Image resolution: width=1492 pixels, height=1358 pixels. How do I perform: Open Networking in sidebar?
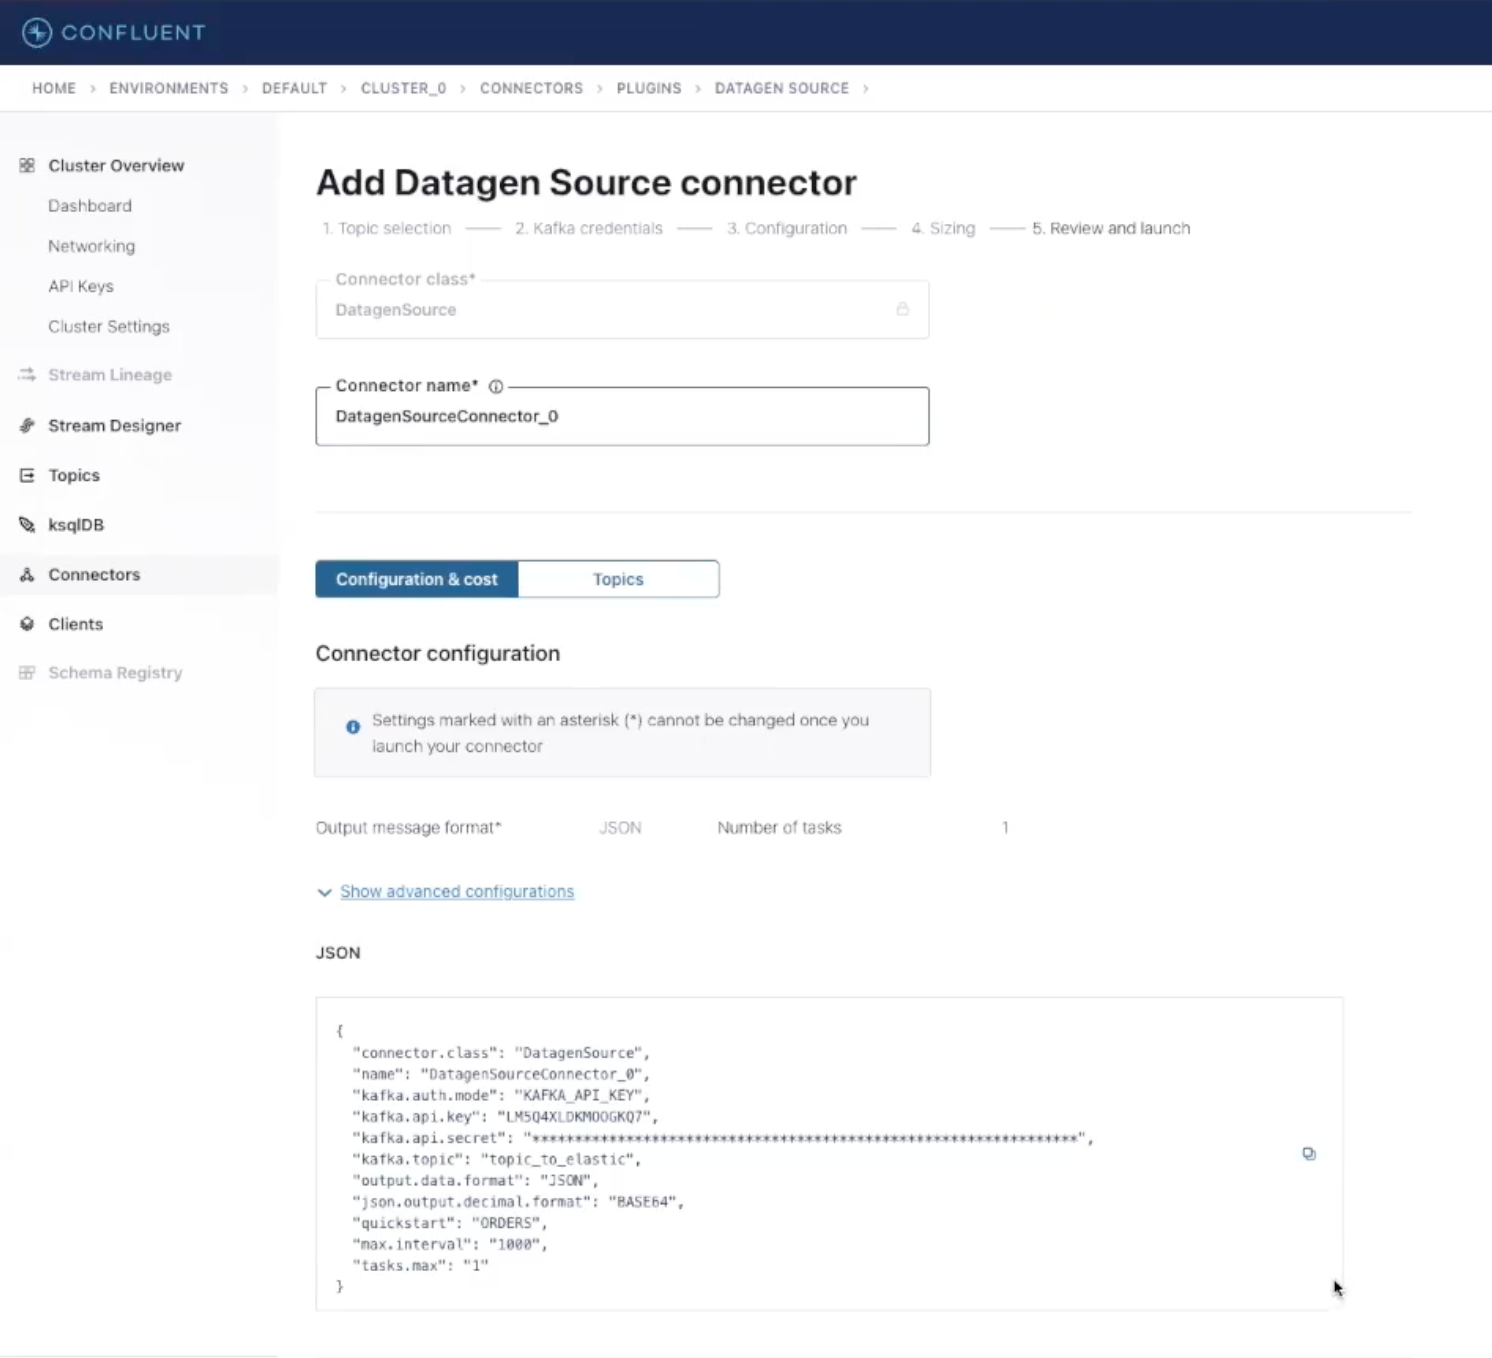pyautogui.click(x=91, y=246)
